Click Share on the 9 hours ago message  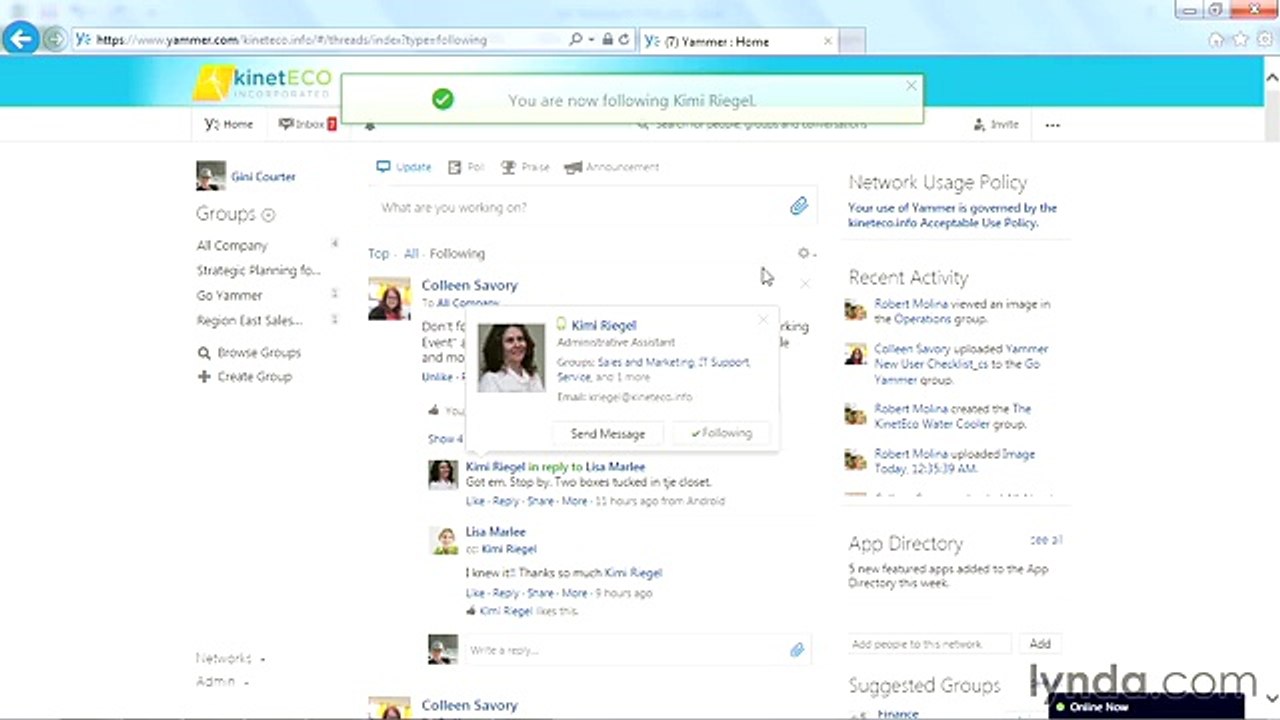(540, 593)
